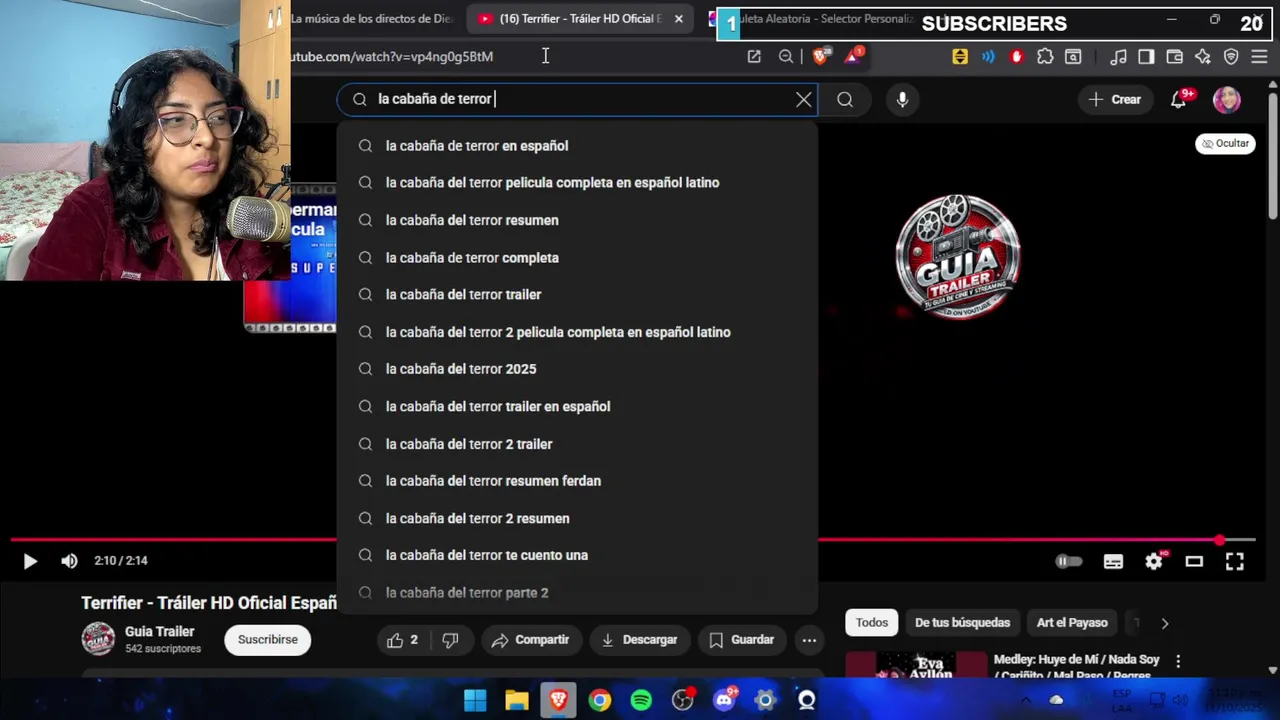Open Brave VPN shield icon
The image size is (1280, 720).
1231,57
